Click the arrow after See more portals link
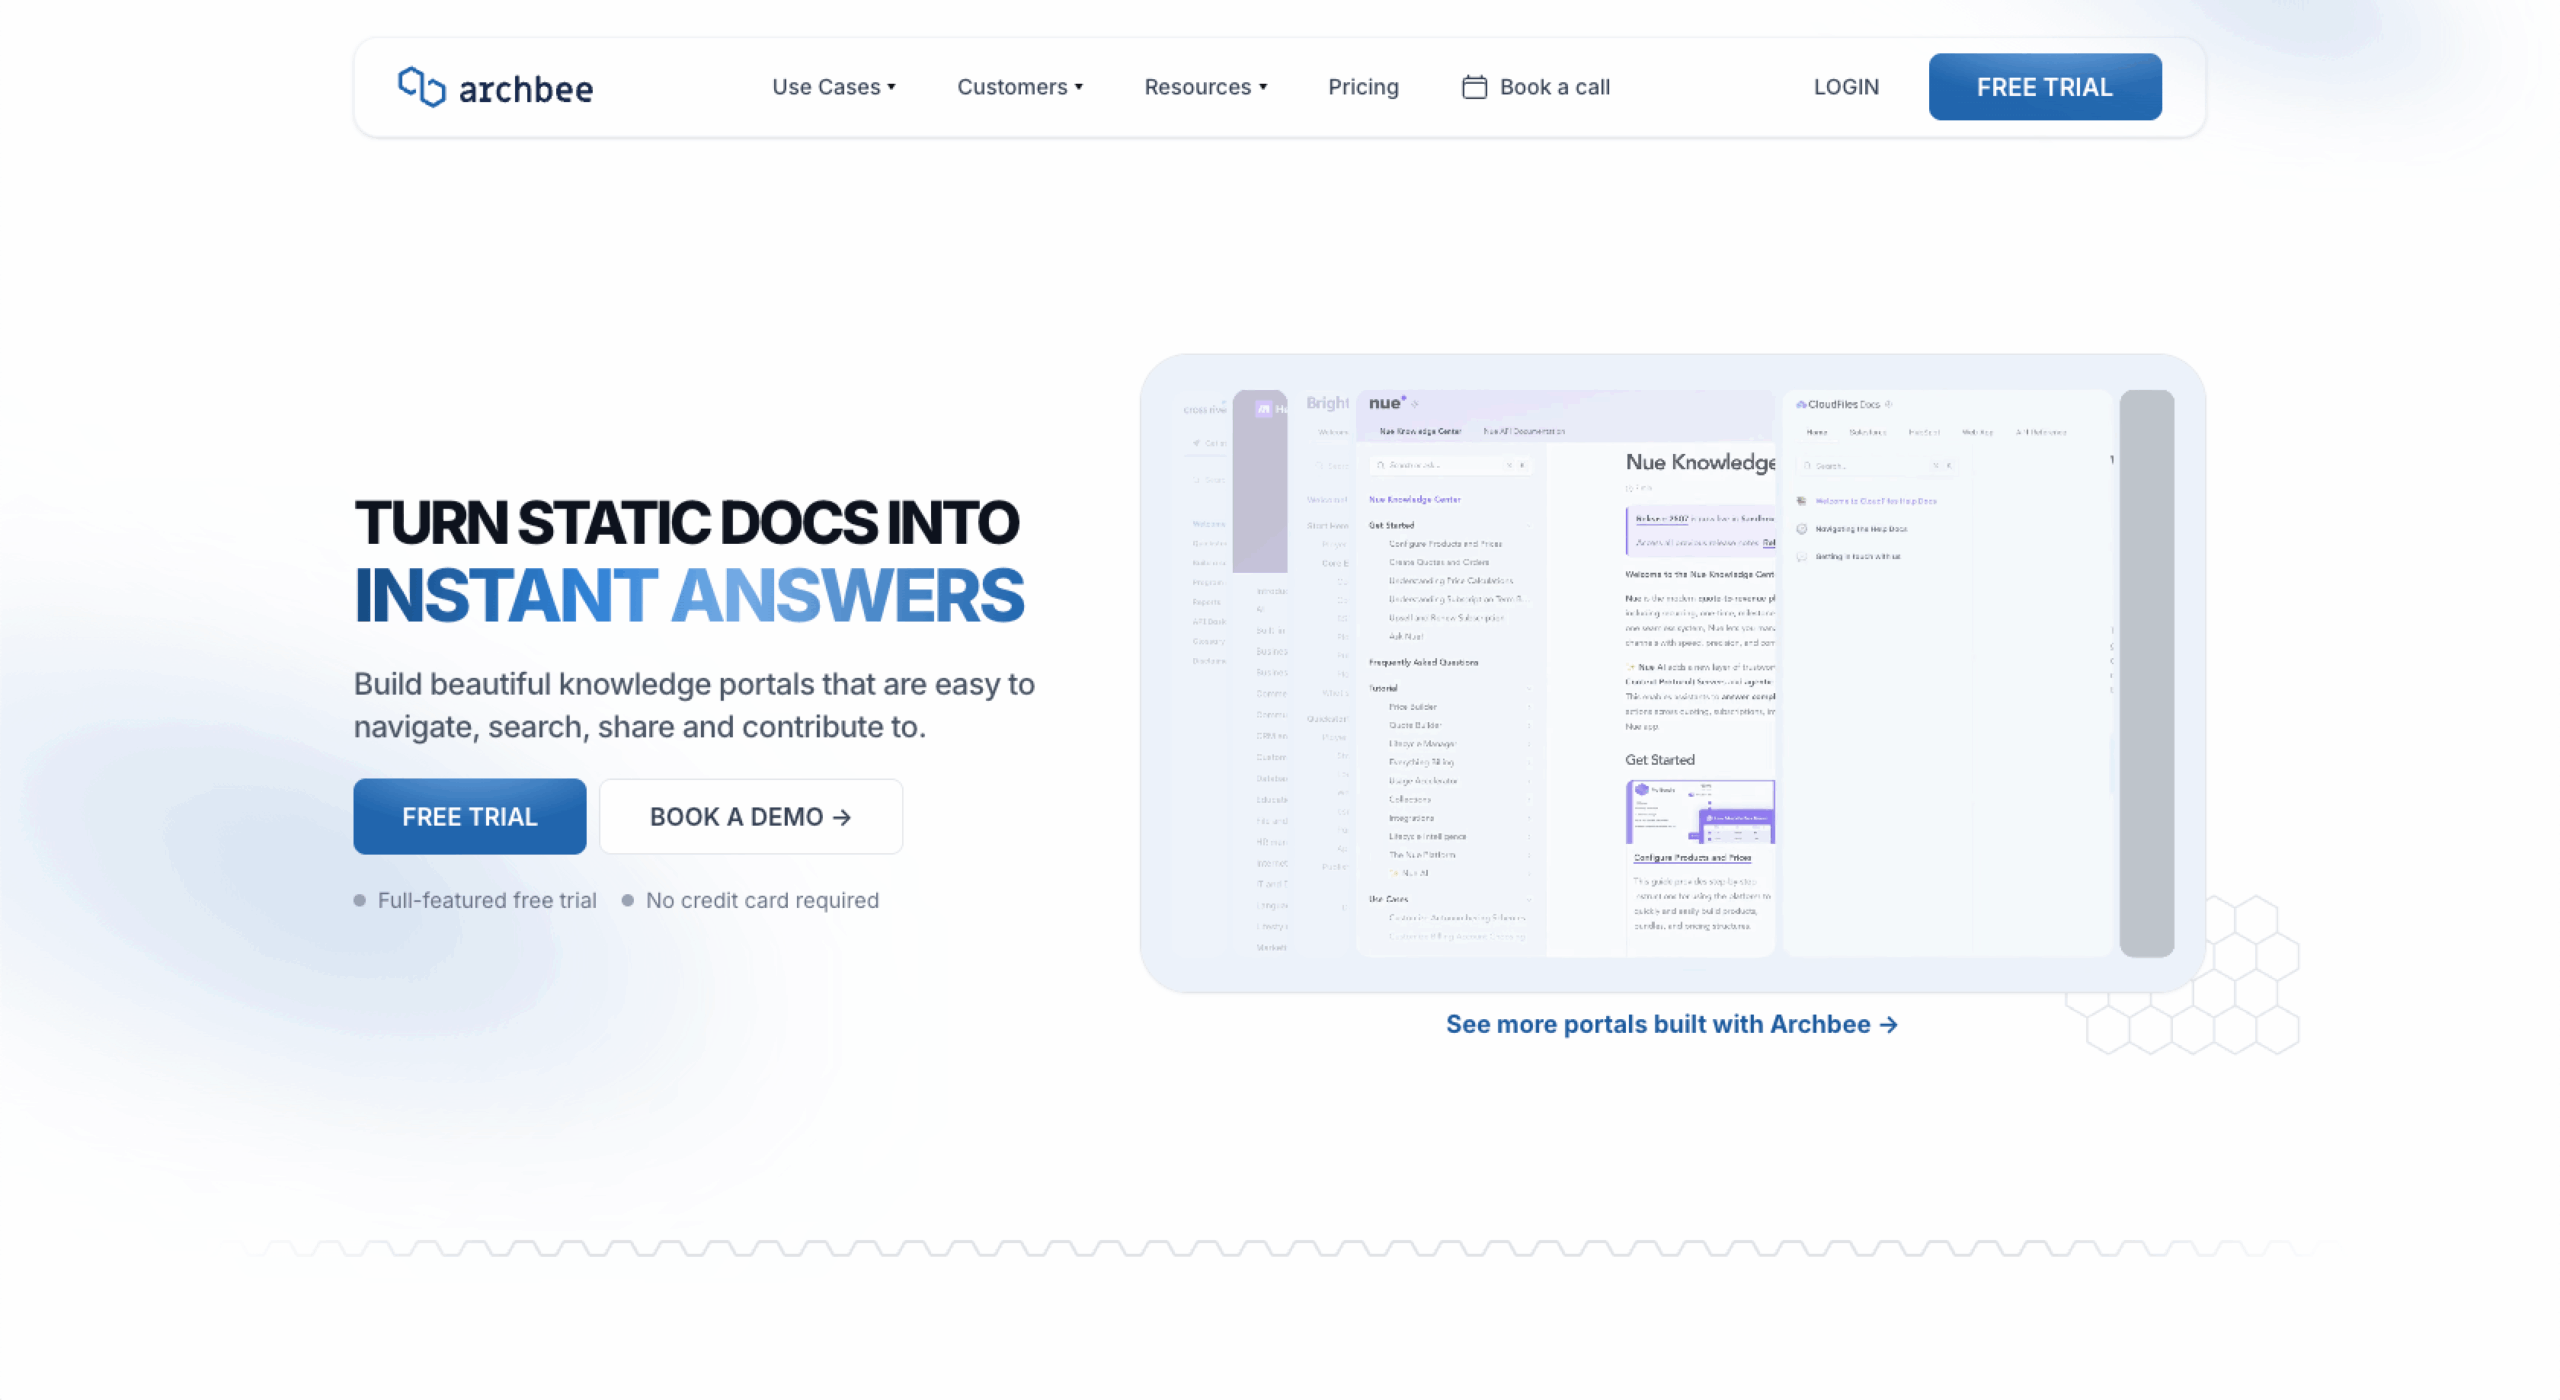Image resolution: width=2560 pixels, height=1400 pixels. (1888, 1024)
